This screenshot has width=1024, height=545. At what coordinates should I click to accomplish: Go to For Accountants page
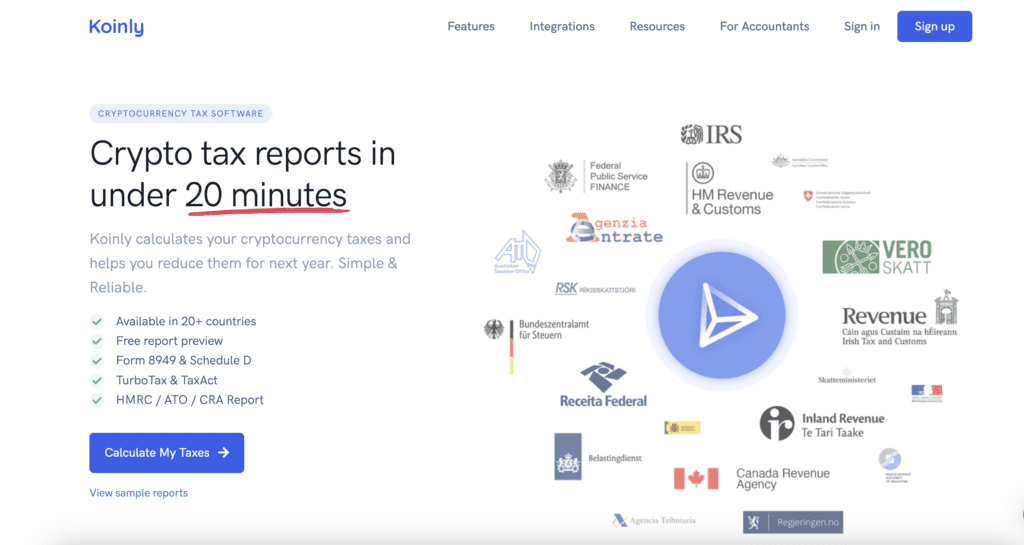tap(764, 27)
